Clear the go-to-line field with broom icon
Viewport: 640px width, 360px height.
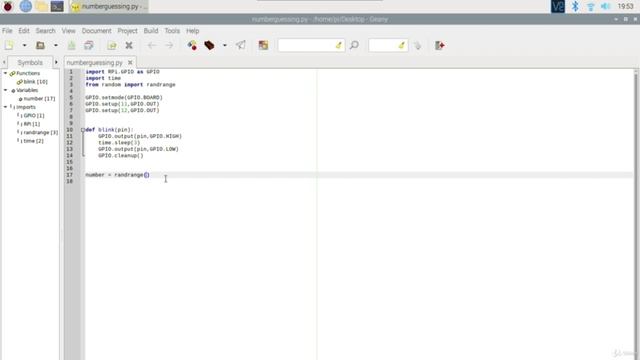(x=402, y=45)
